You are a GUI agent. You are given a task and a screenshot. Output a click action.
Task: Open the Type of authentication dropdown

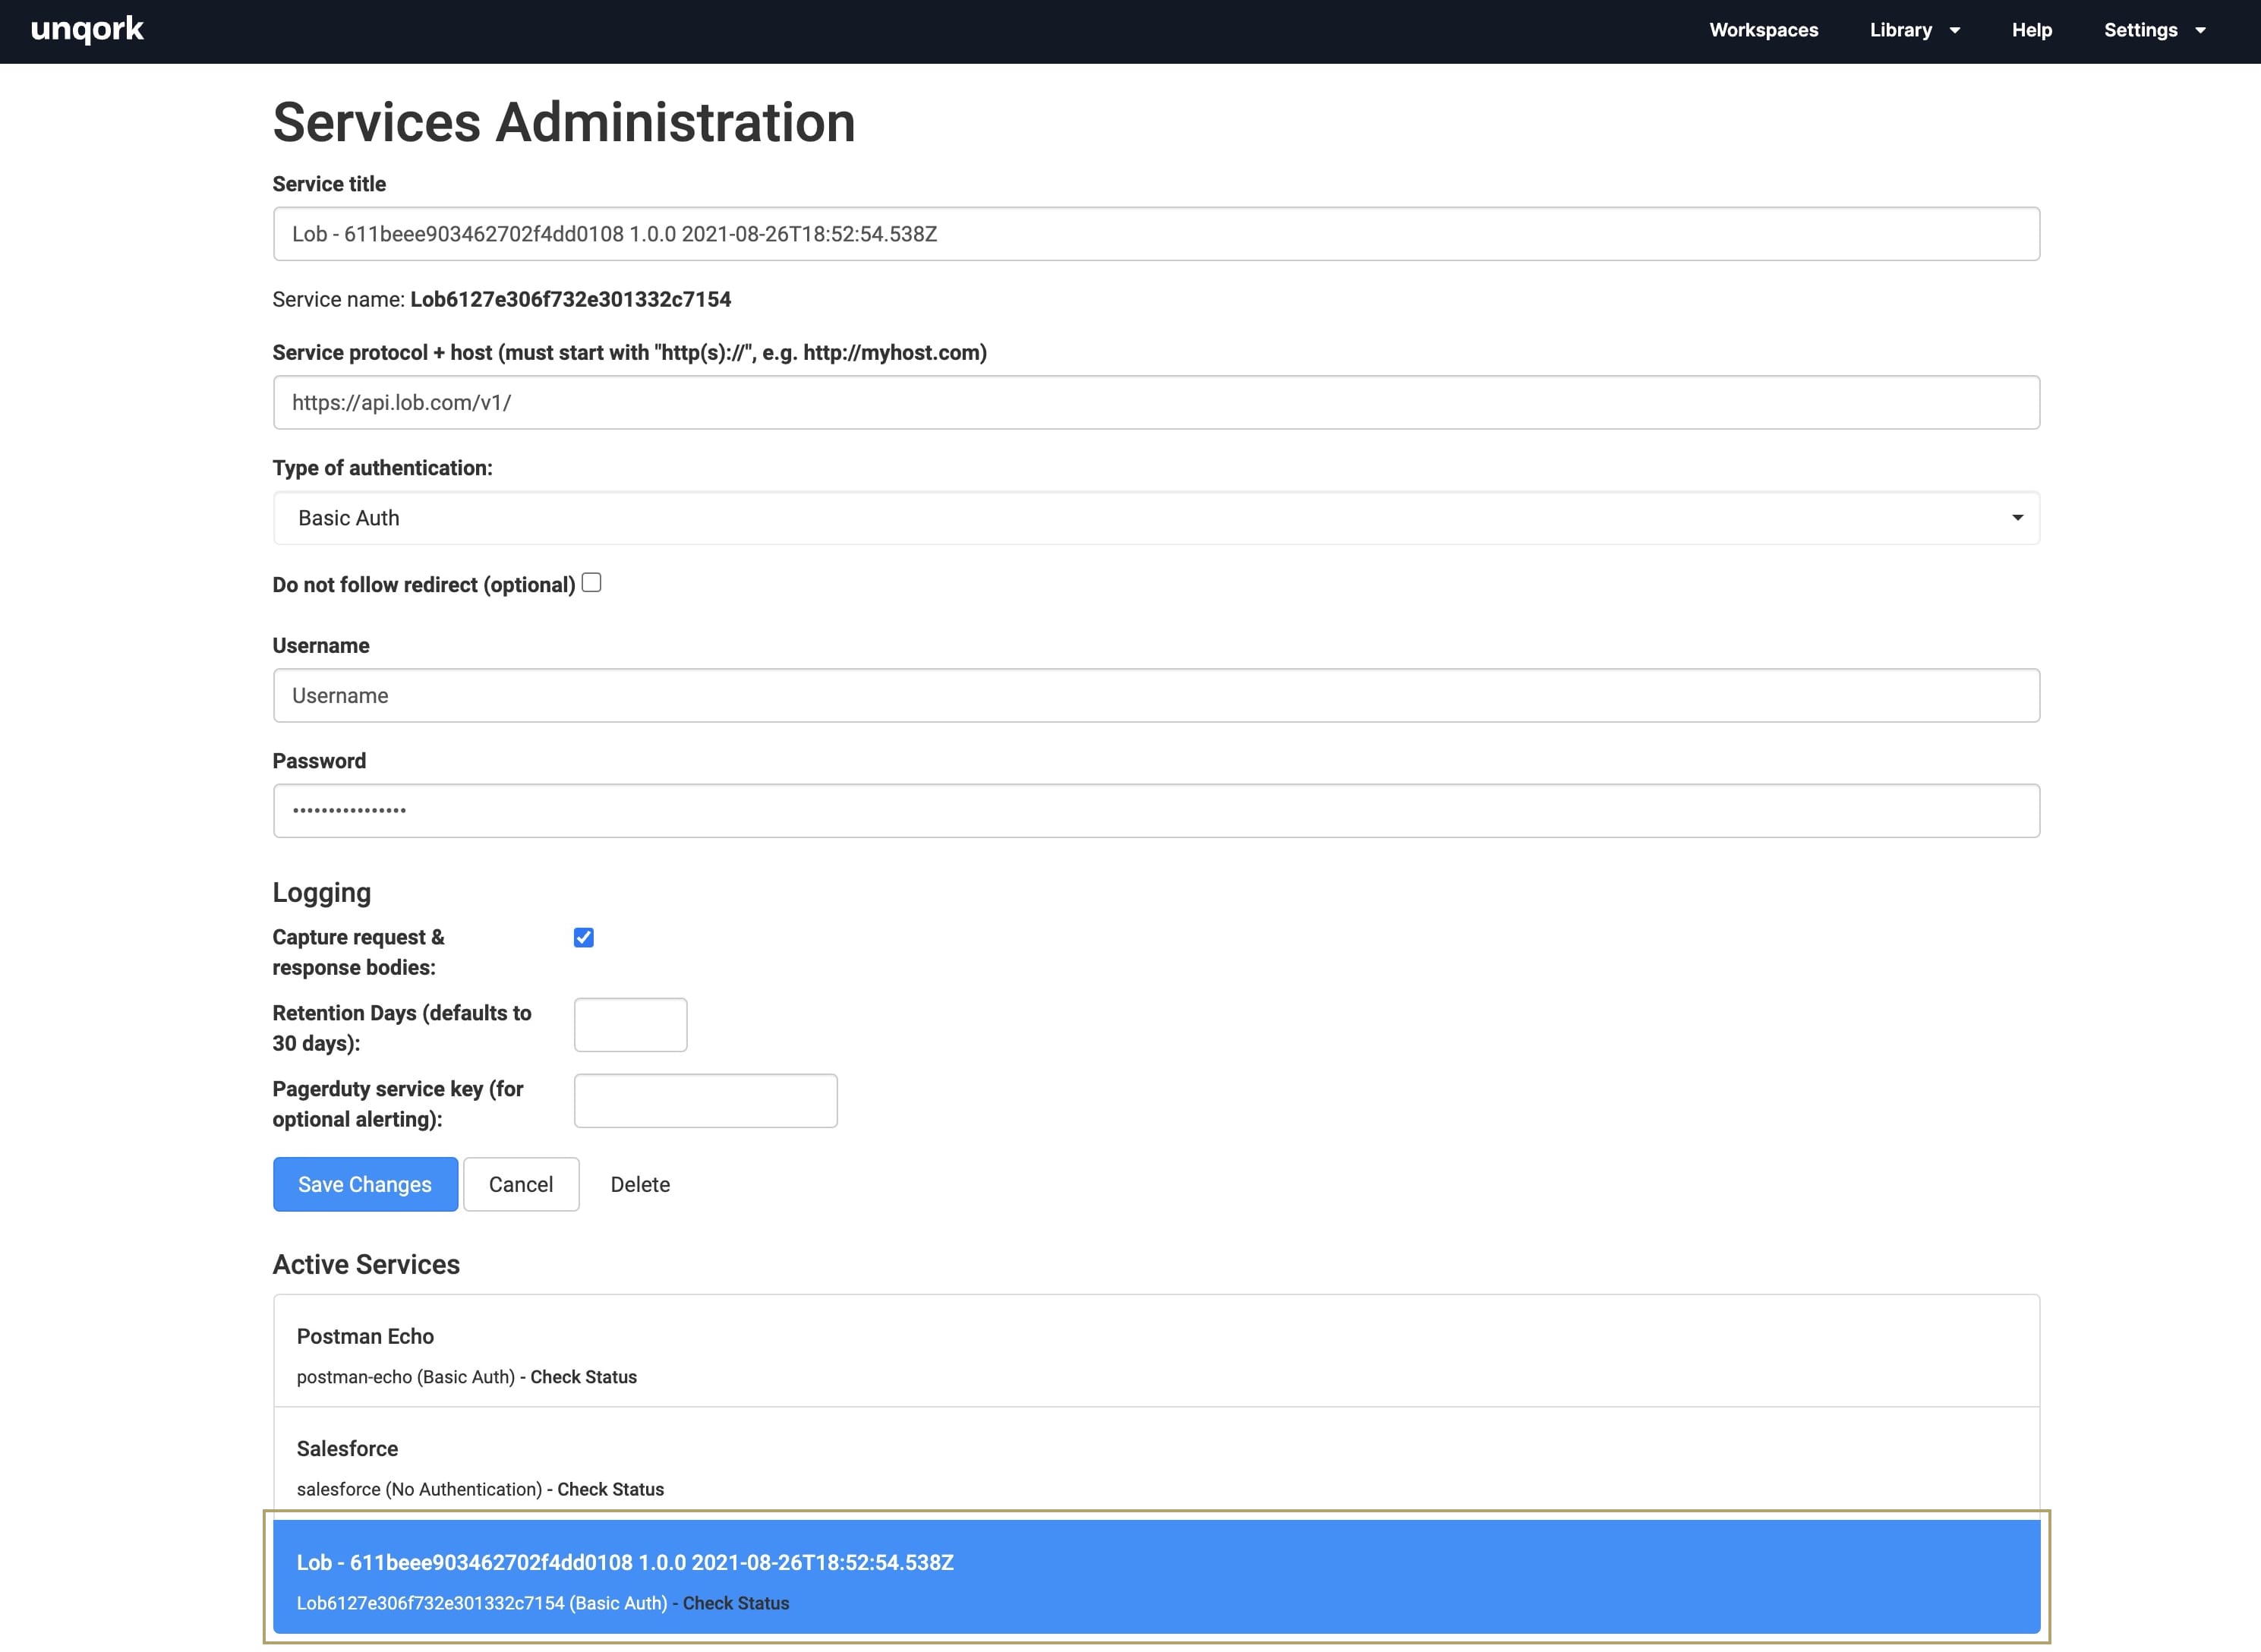1156,518
